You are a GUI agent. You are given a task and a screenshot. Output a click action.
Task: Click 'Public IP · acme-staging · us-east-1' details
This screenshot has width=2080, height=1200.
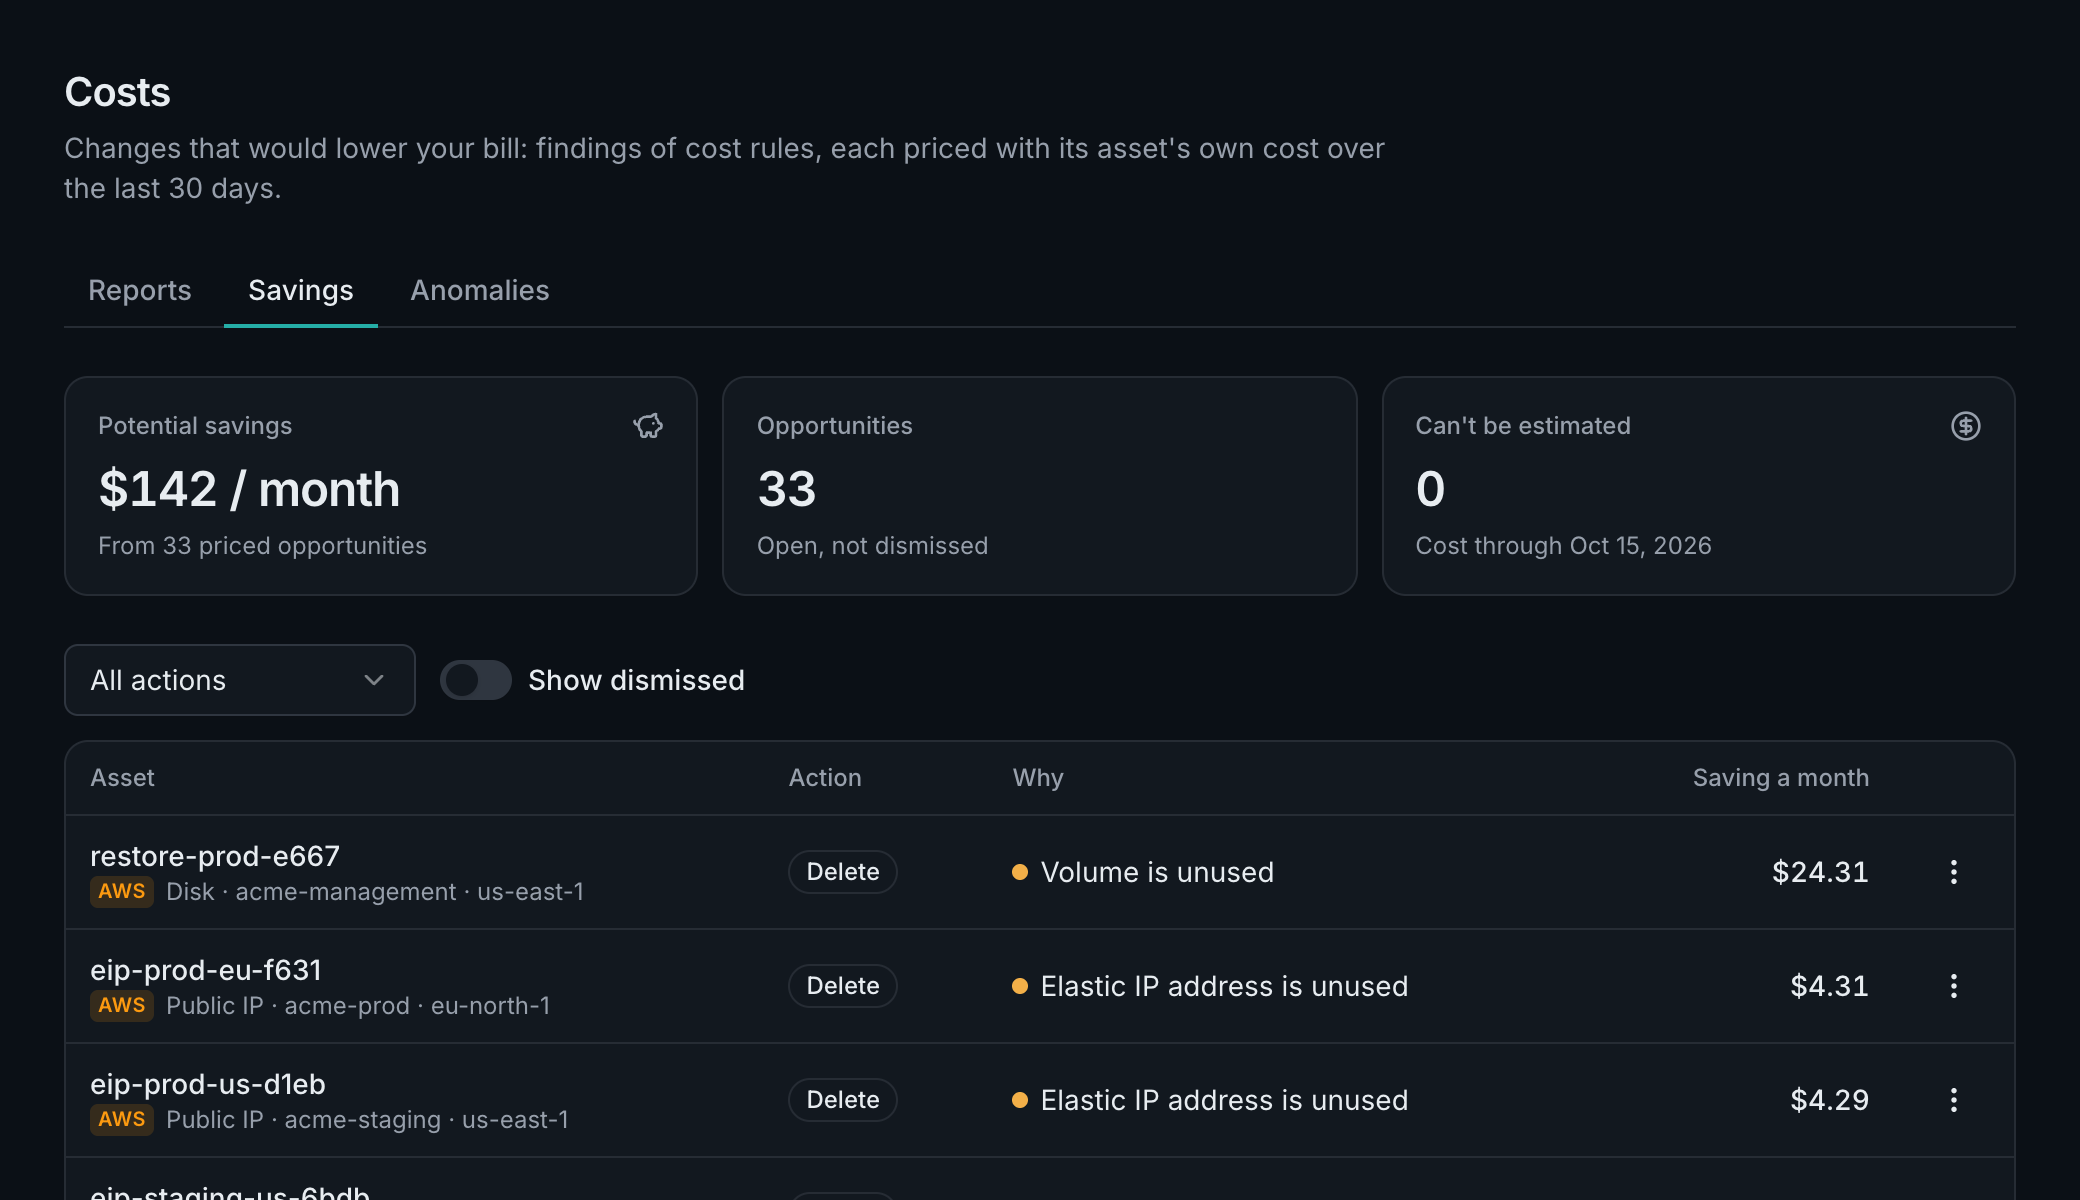tap(367, 1120)
